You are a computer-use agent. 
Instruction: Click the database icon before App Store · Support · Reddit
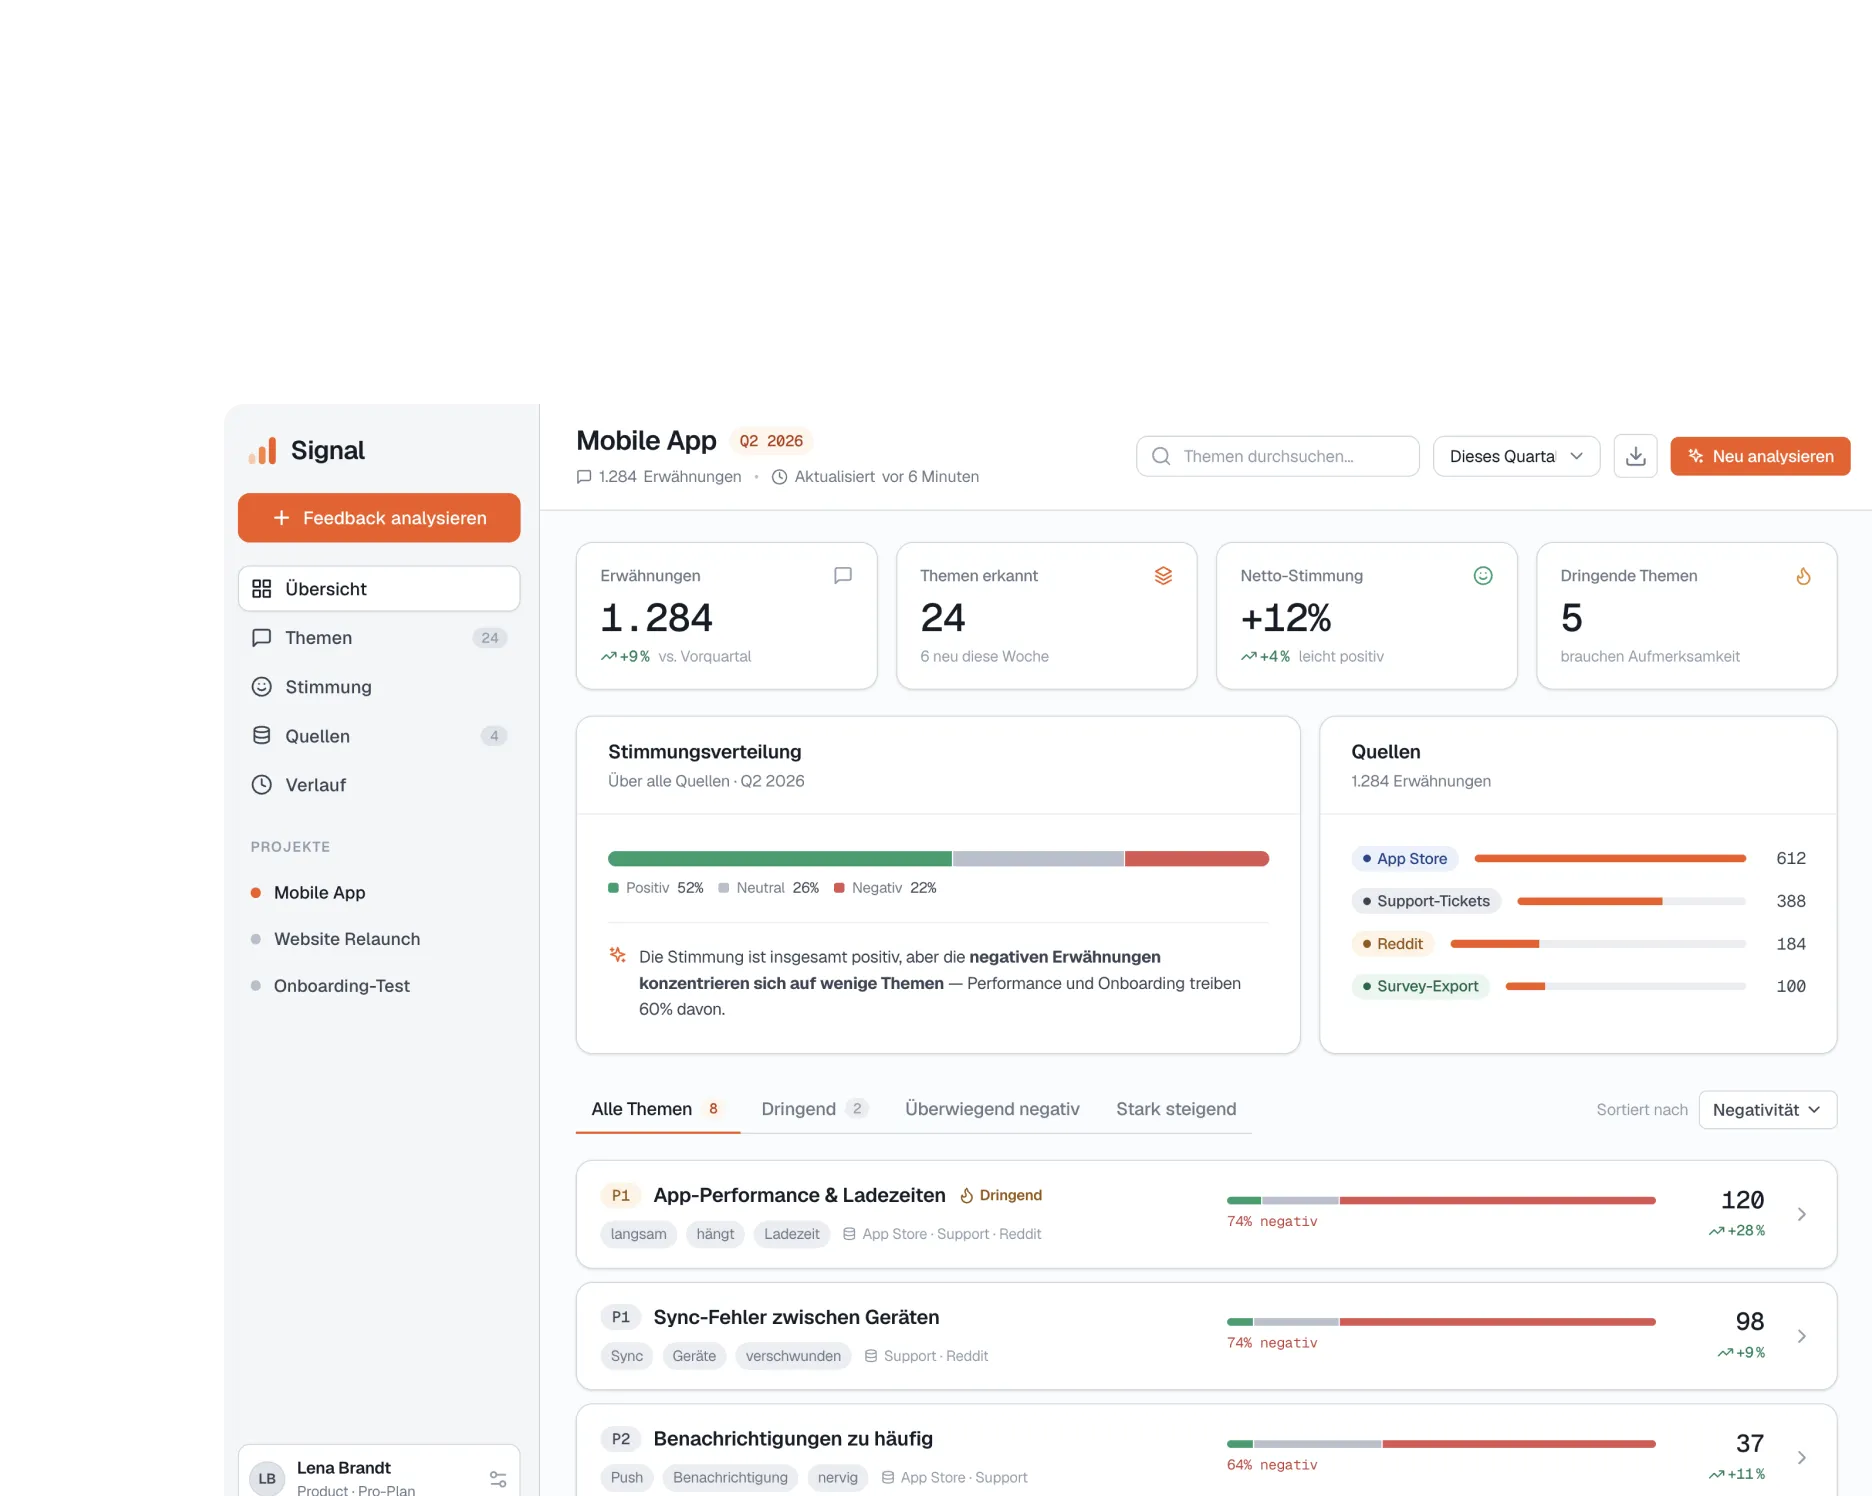[x=849, y=1234]
